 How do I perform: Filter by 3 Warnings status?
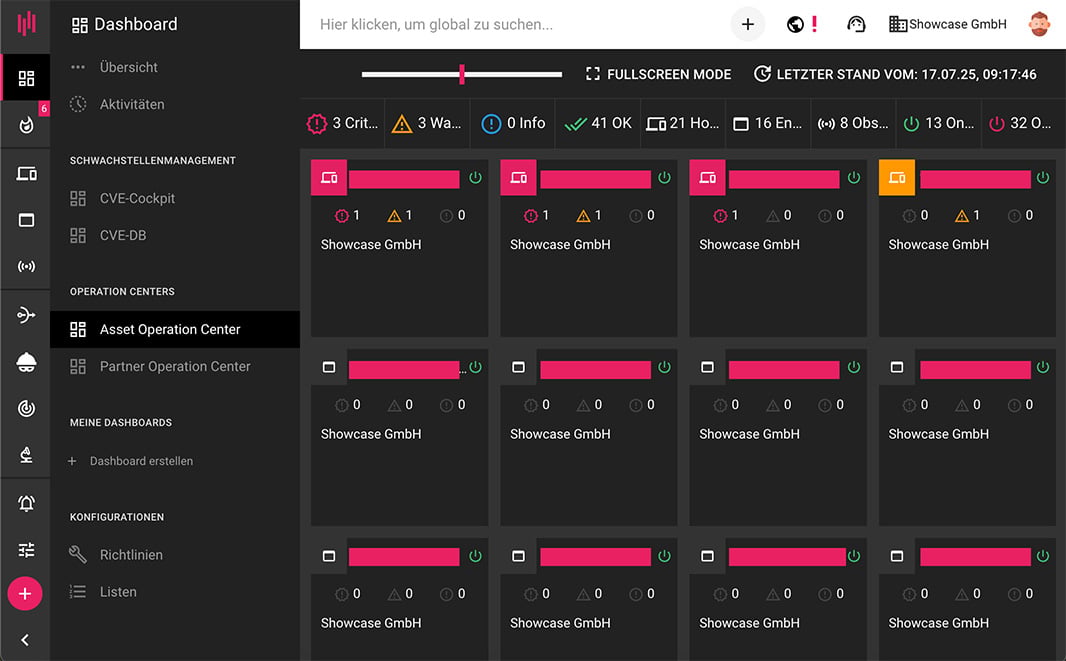coord(427,123)
